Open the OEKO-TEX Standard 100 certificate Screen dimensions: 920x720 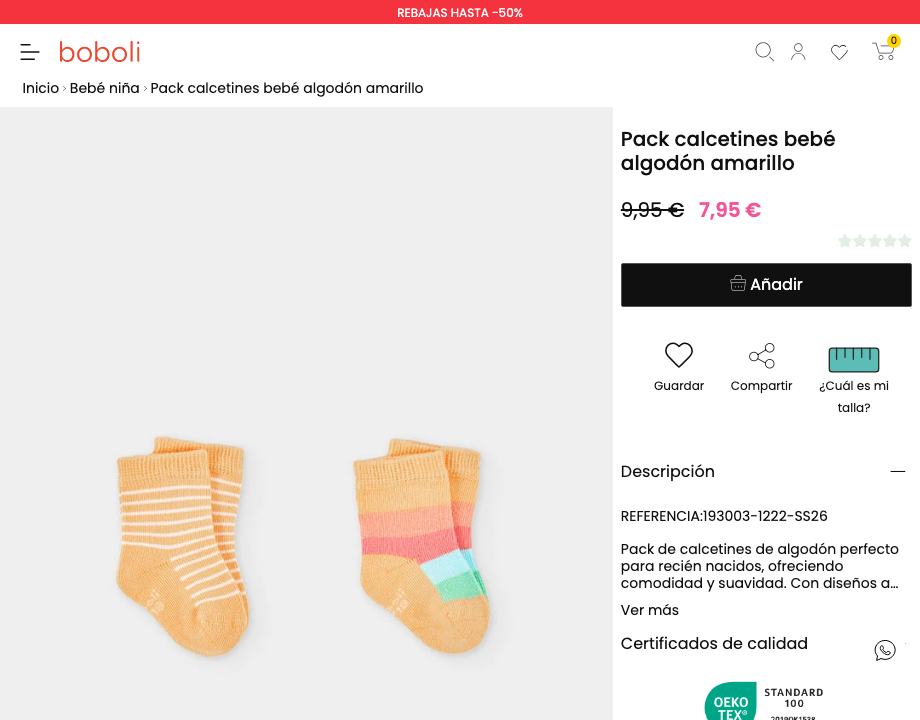click(x=765, y=701)
